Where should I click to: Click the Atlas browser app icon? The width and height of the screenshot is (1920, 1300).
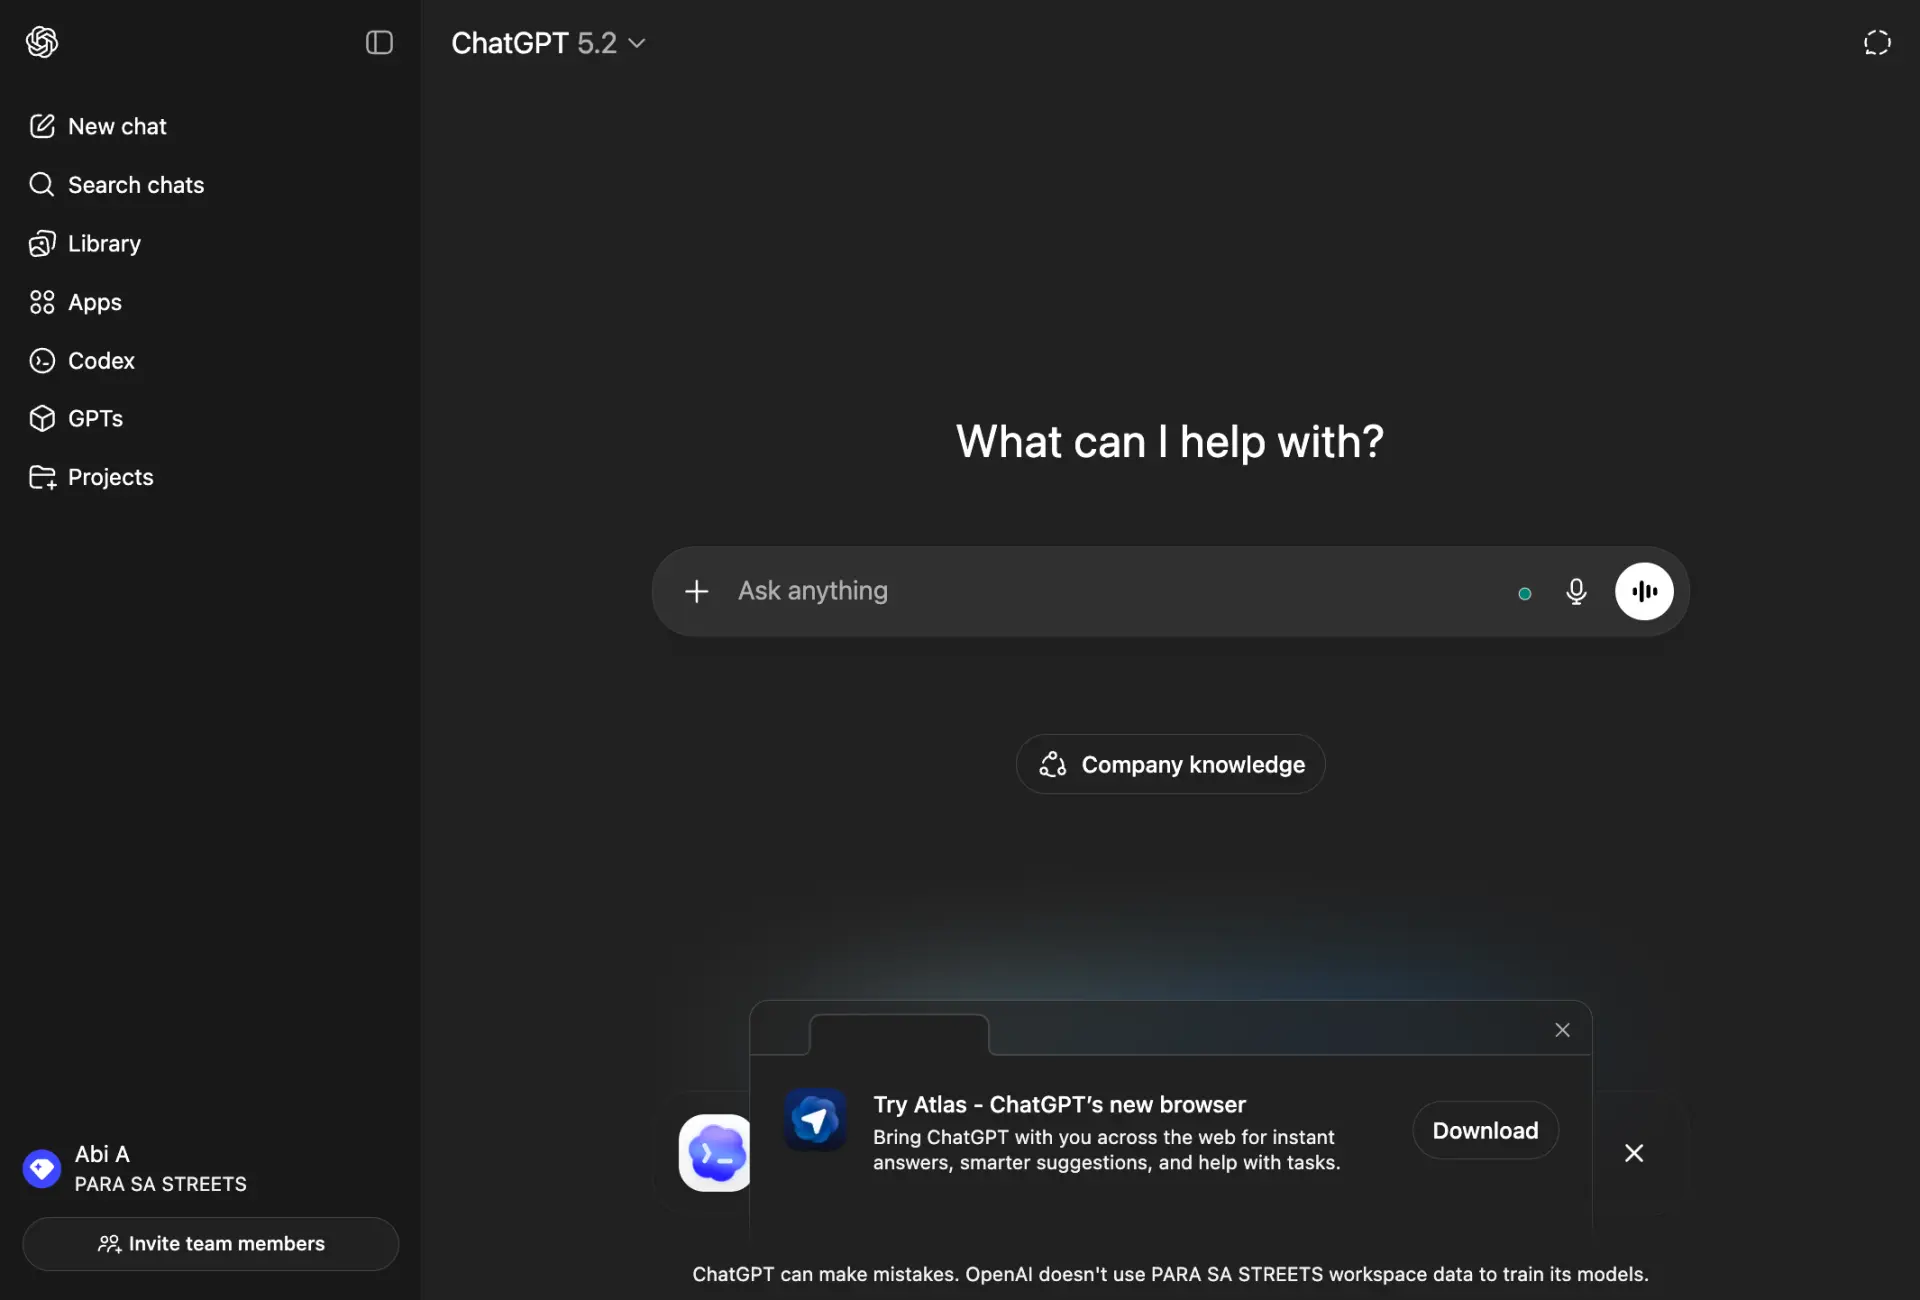pos(815,1120)
